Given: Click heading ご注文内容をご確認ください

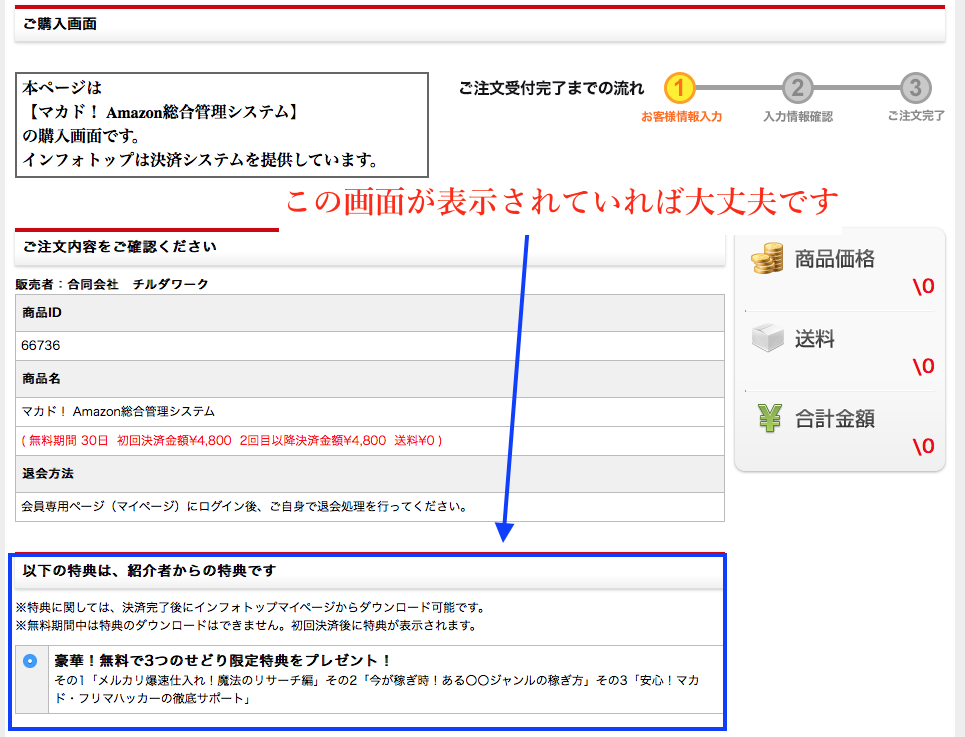Looking at the screenshot, I should pyautogui.click(x=119, y=247).
